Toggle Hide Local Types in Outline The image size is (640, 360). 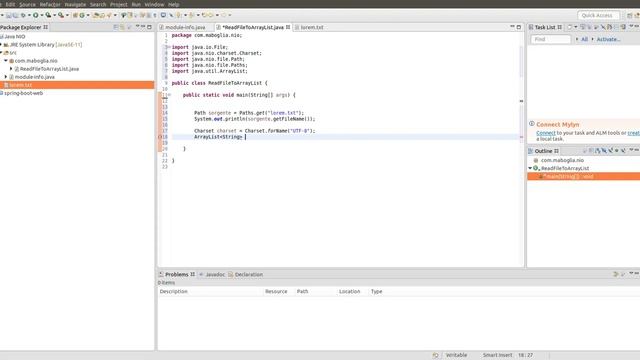623,151
